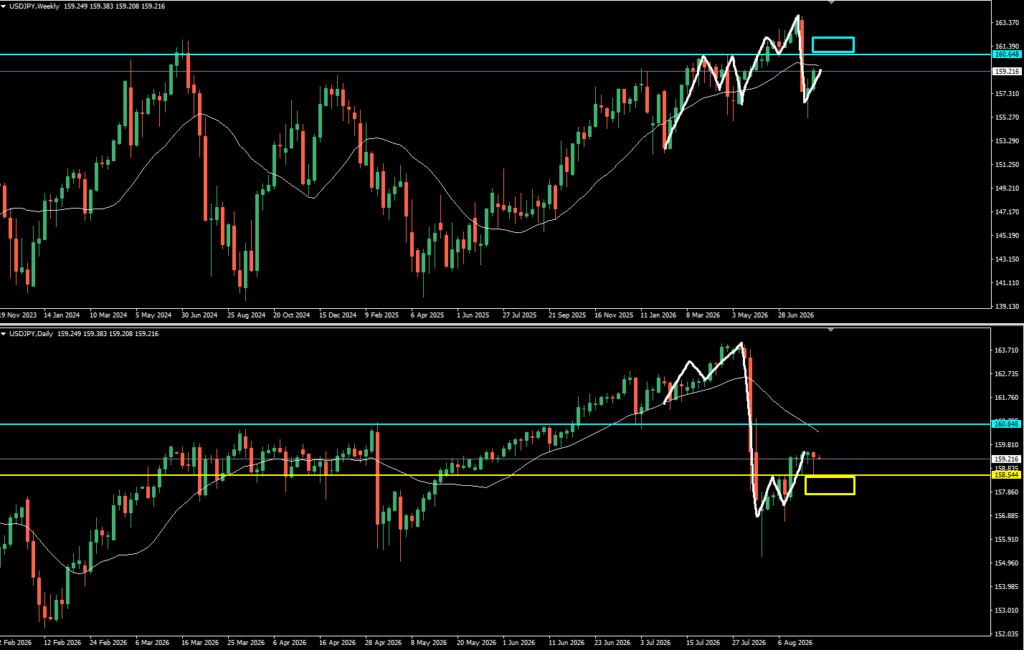
Task: Click the chart shift marker on Daily chart
Action: [831, 331]
